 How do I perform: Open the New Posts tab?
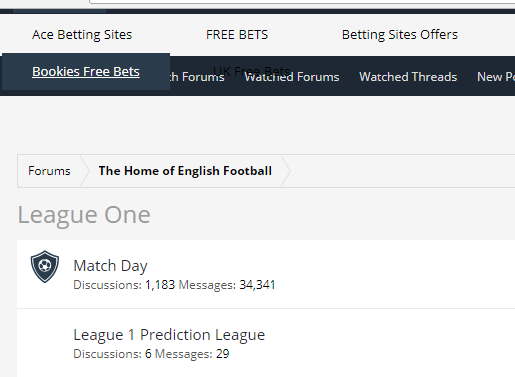pyautogui.click(x=496, y=77)
